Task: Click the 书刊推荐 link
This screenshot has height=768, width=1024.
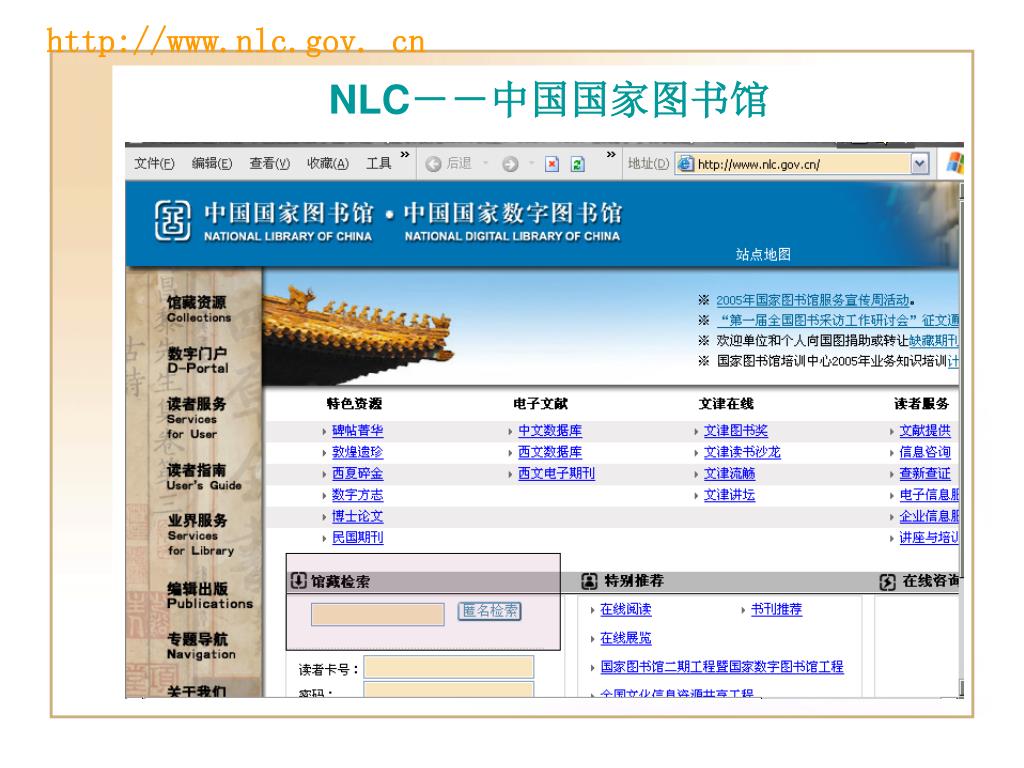Action: [776, 609]
